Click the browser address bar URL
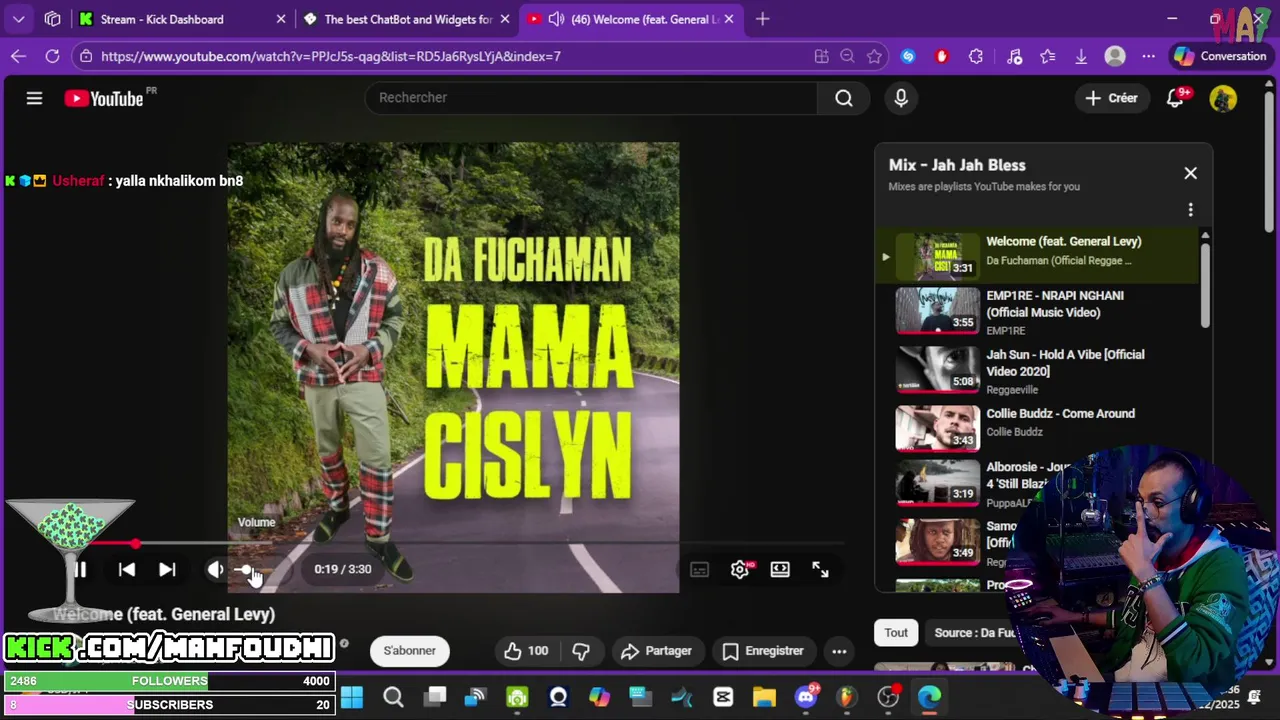Screen dimensions: 1280x720 click(331, 56)
